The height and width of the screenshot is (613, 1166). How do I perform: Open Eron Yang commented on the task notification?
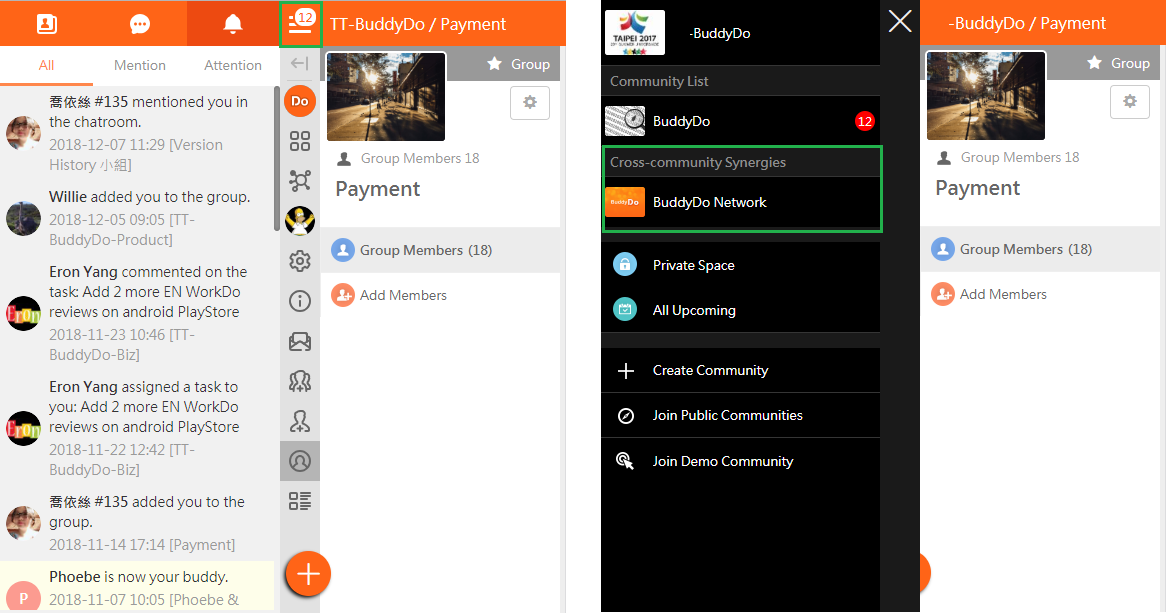tap(138, 312)
